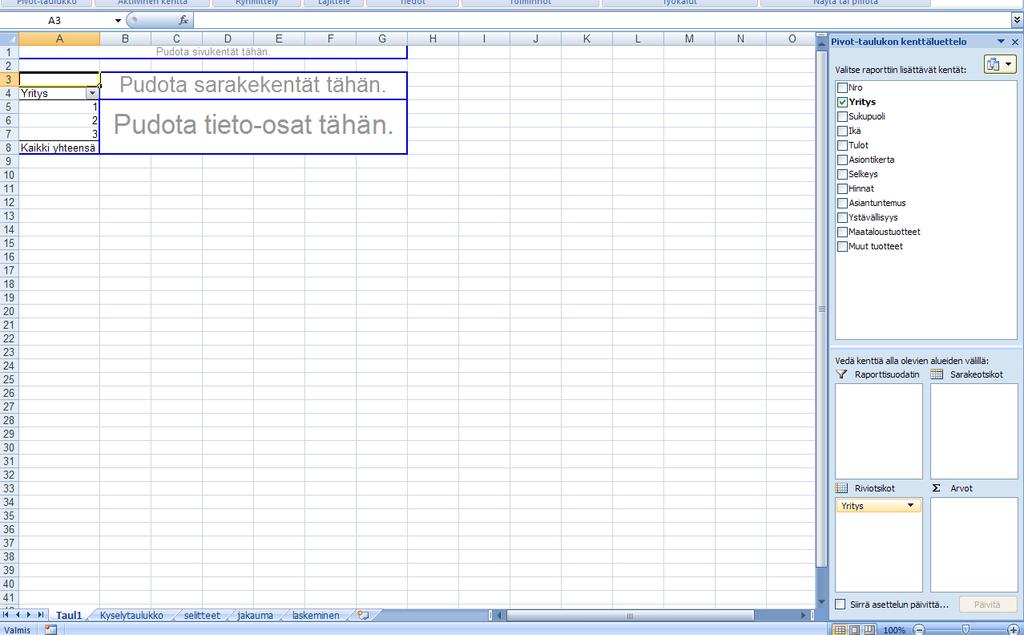Click the Name Box showing A3
The width and height of the screenshot is (1024, 635).
[55, 21]
